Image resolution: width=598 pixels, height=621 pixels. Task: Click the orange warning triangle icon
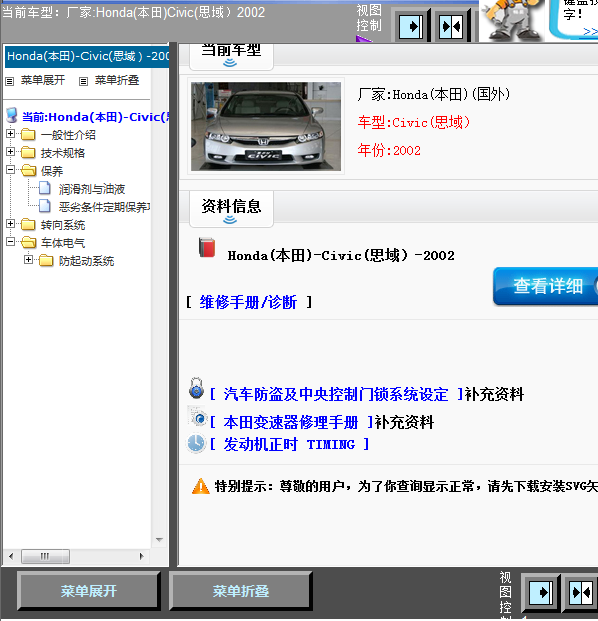click(201, 486)
